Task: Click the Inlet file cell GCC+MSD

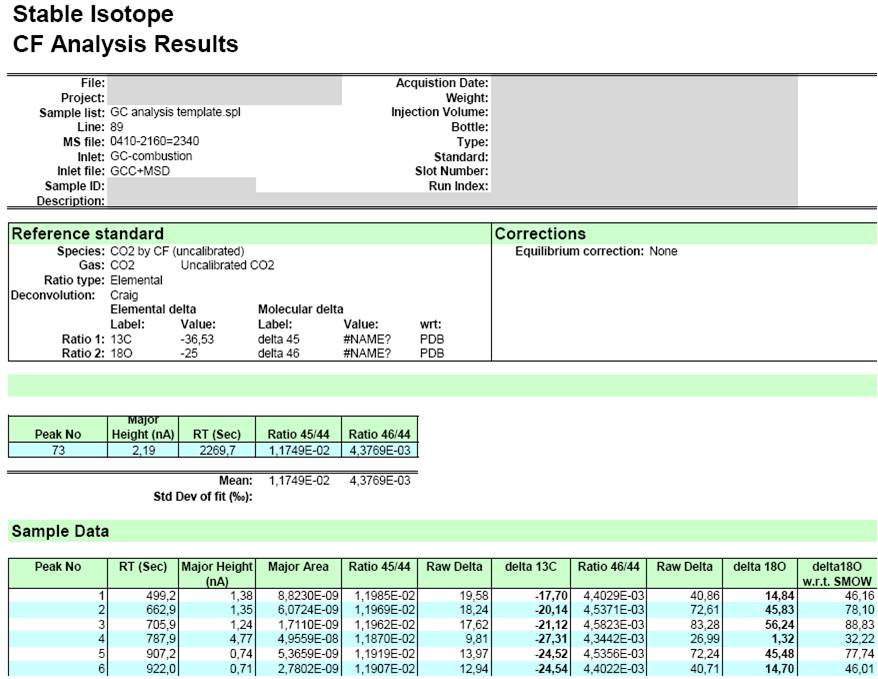Action: [140, 171]
